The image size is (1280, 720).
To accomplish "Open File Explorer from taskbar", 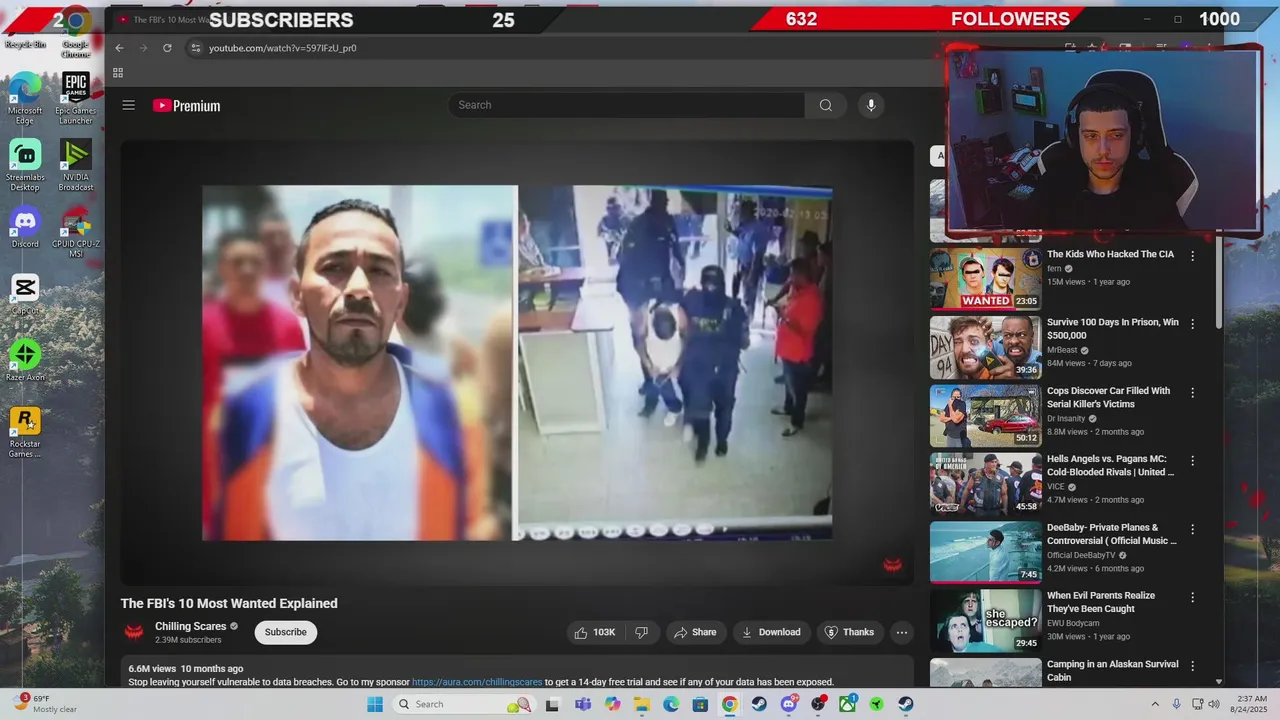I will [641, 704].
